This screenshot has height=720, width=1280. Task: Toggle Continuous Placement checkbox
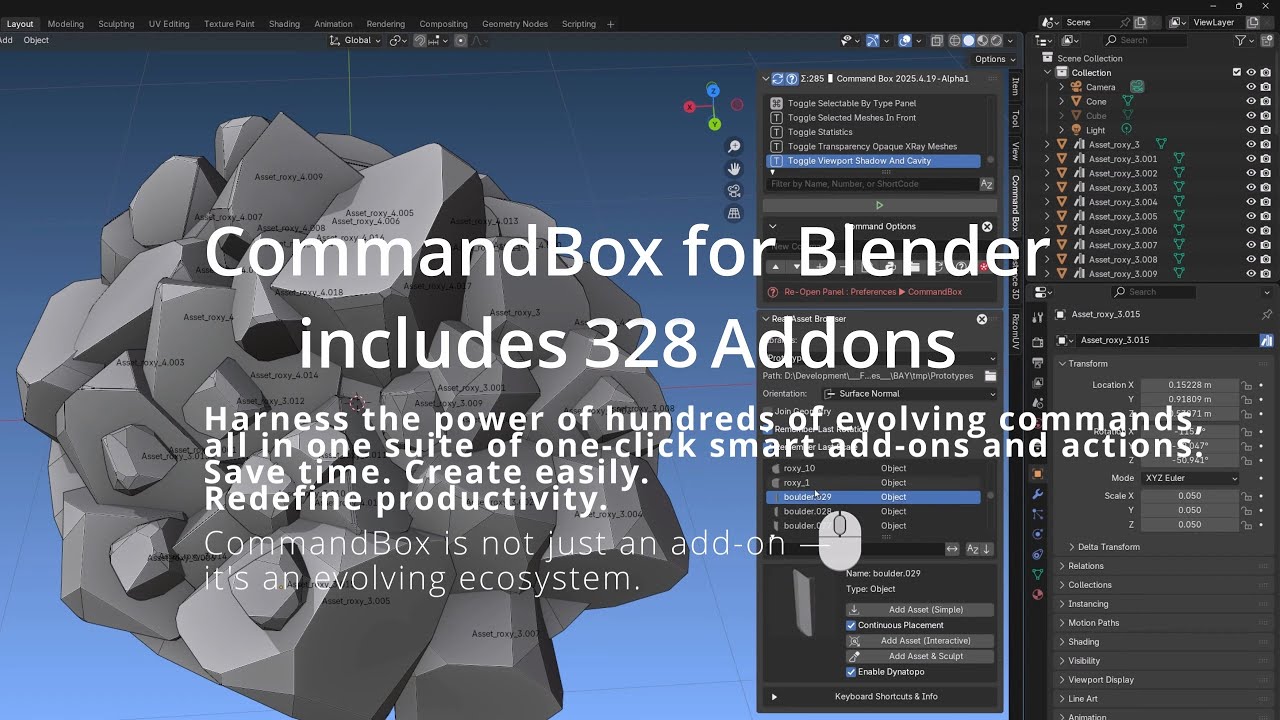pos(851,625)
